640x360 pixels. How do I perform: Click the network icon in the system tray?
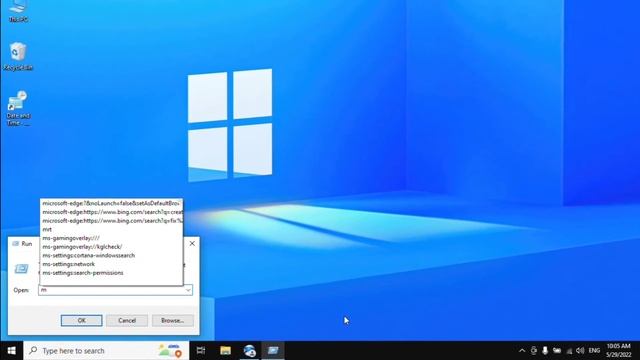[x=569, y=351]
